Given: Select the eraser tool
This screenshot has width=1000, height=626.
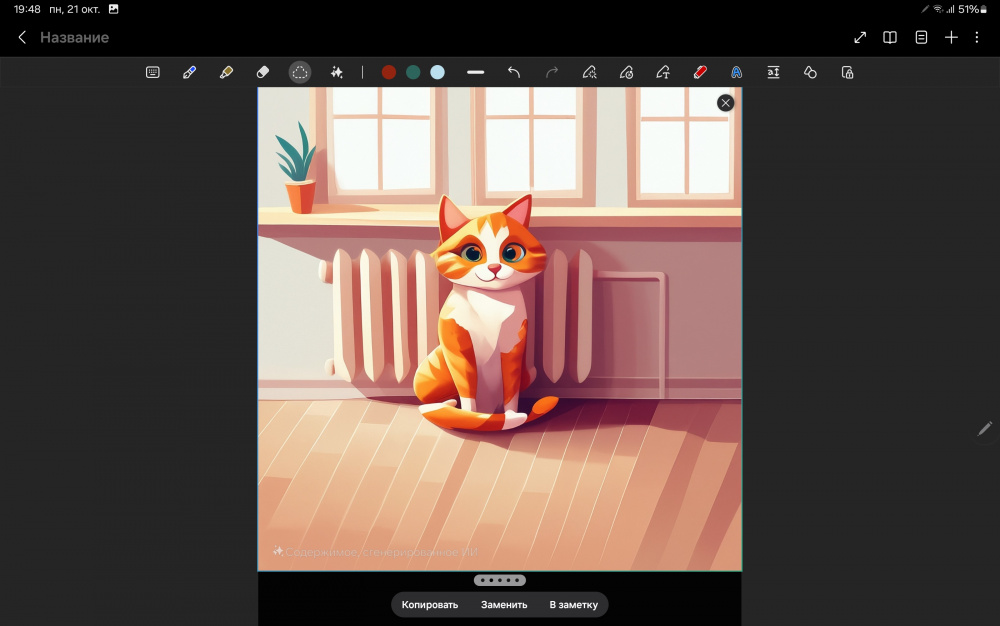Looking at the screenshot, I should tap(263, 72).
